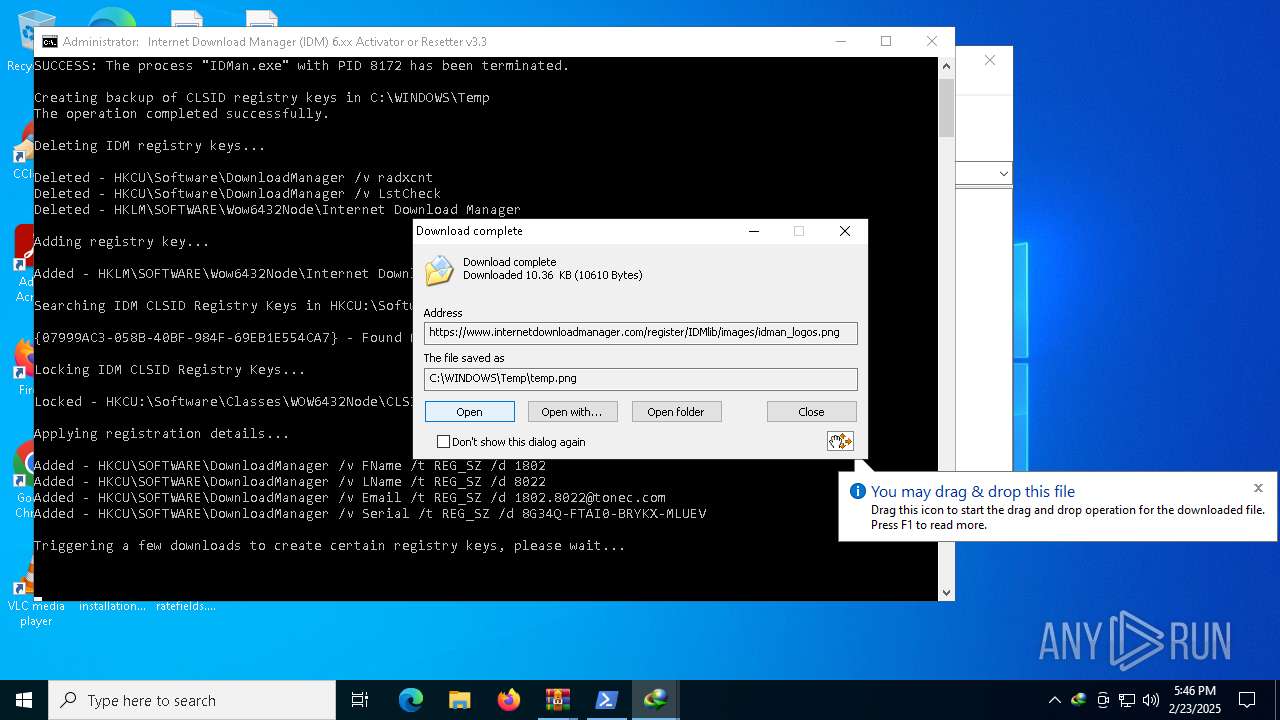Open the clock showing 5:46 PM
Image resolution: width=1280 pixels, height=720 pixels.
tap(1196, 700)
